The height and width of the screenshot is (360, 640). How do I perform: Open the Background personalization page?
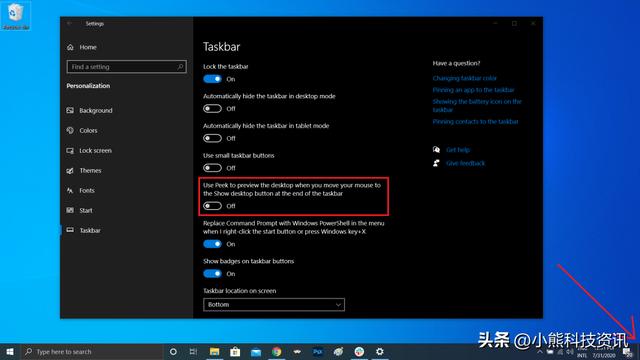coord(96,111)
